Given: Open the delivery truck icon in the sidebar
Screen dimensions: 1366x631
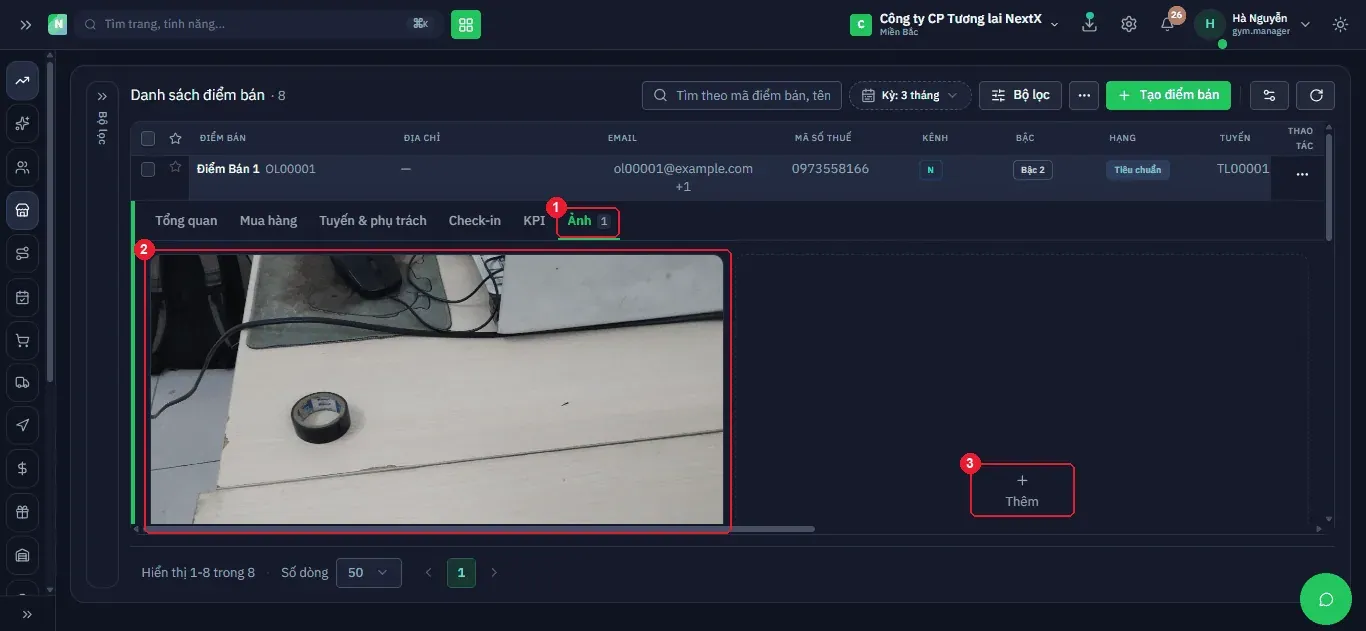Looking at the screenshot, I should 23,383.
